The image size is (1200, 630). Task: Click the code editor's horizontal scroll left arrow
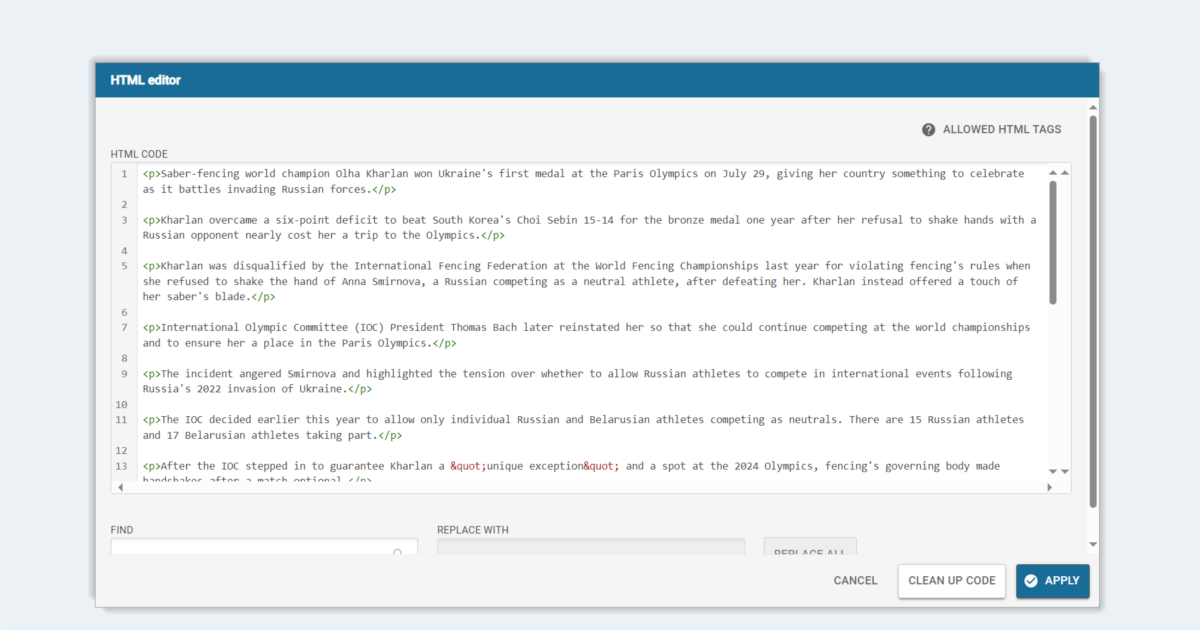(120, 487)
